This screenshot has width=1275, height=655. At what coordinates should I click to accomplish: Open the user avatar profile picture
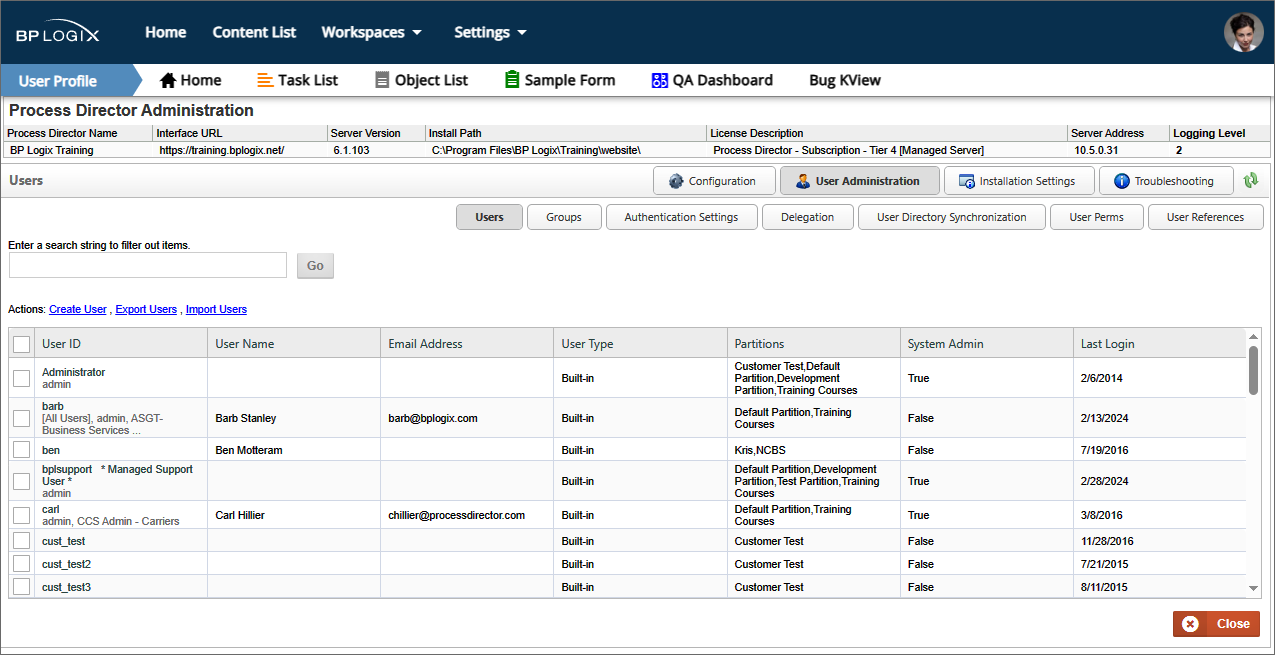(x=1243, y=32)
